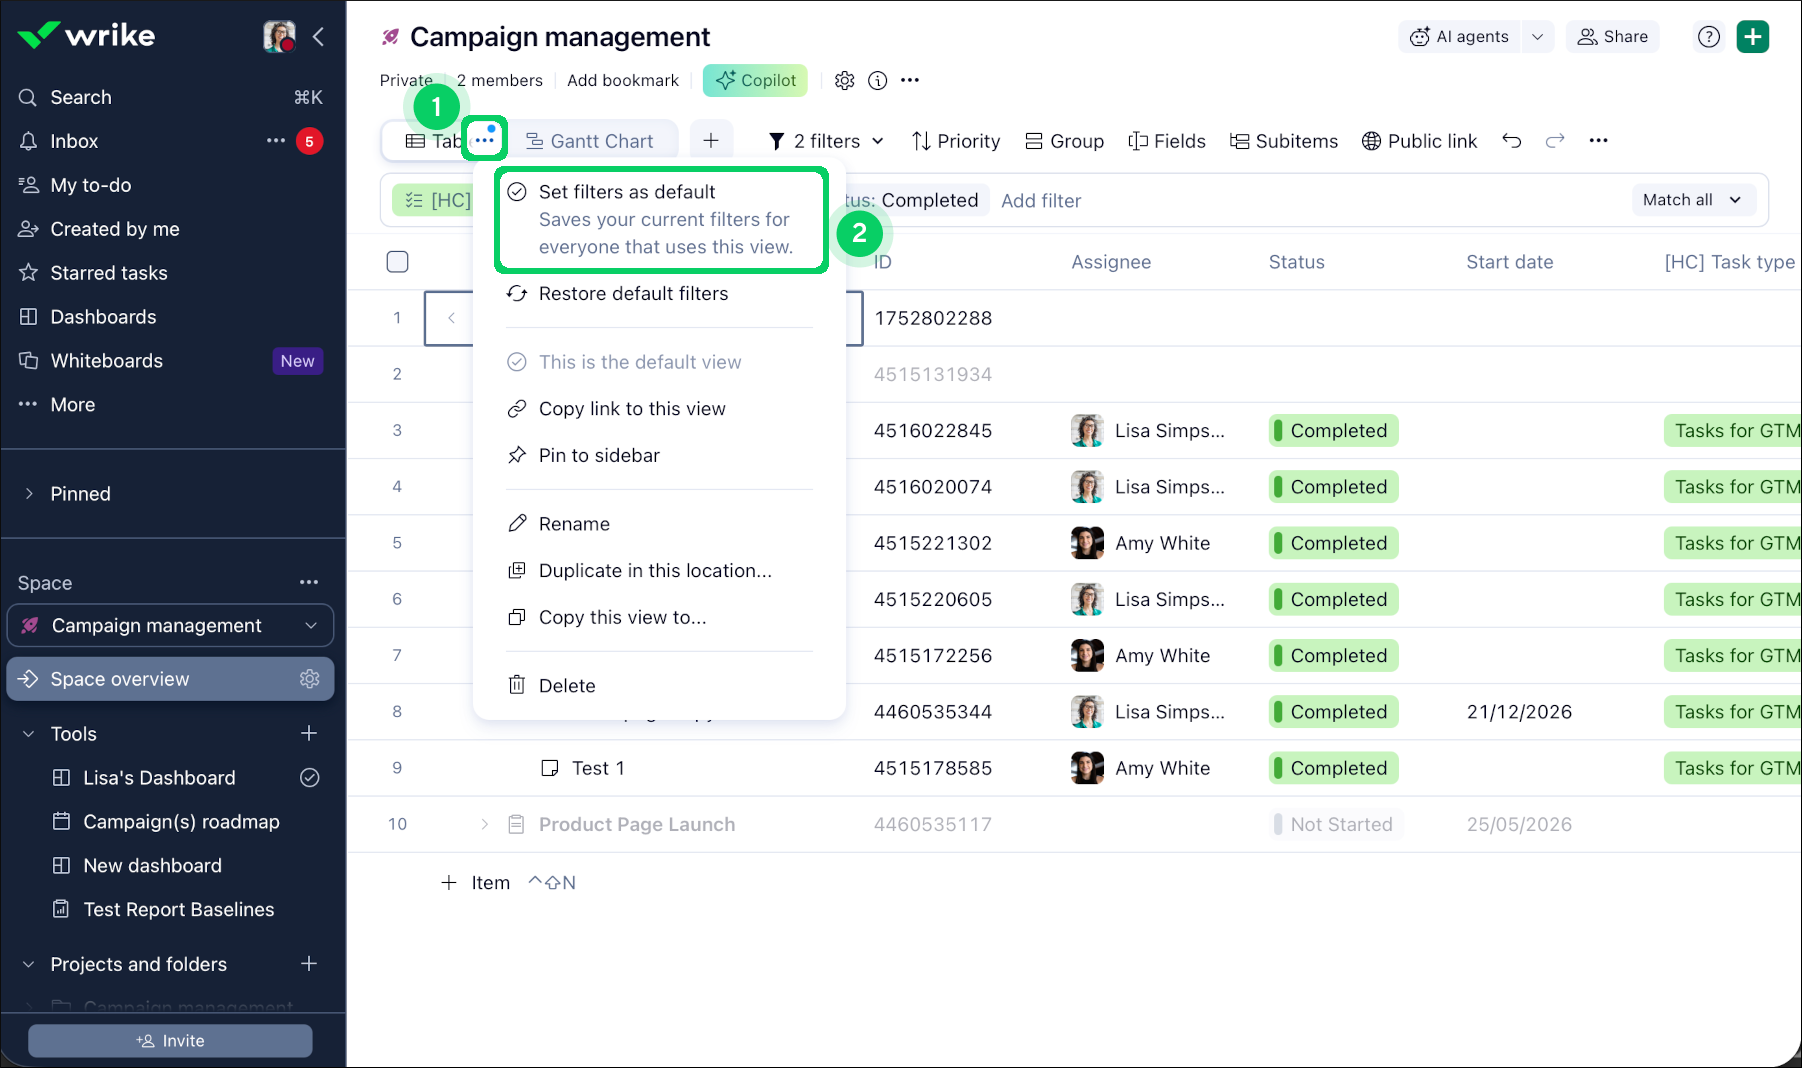The width and height of the screenshot is (1802, 1068).
Task: Collapse Projects and folders section
Action: [x=29, y=964]
